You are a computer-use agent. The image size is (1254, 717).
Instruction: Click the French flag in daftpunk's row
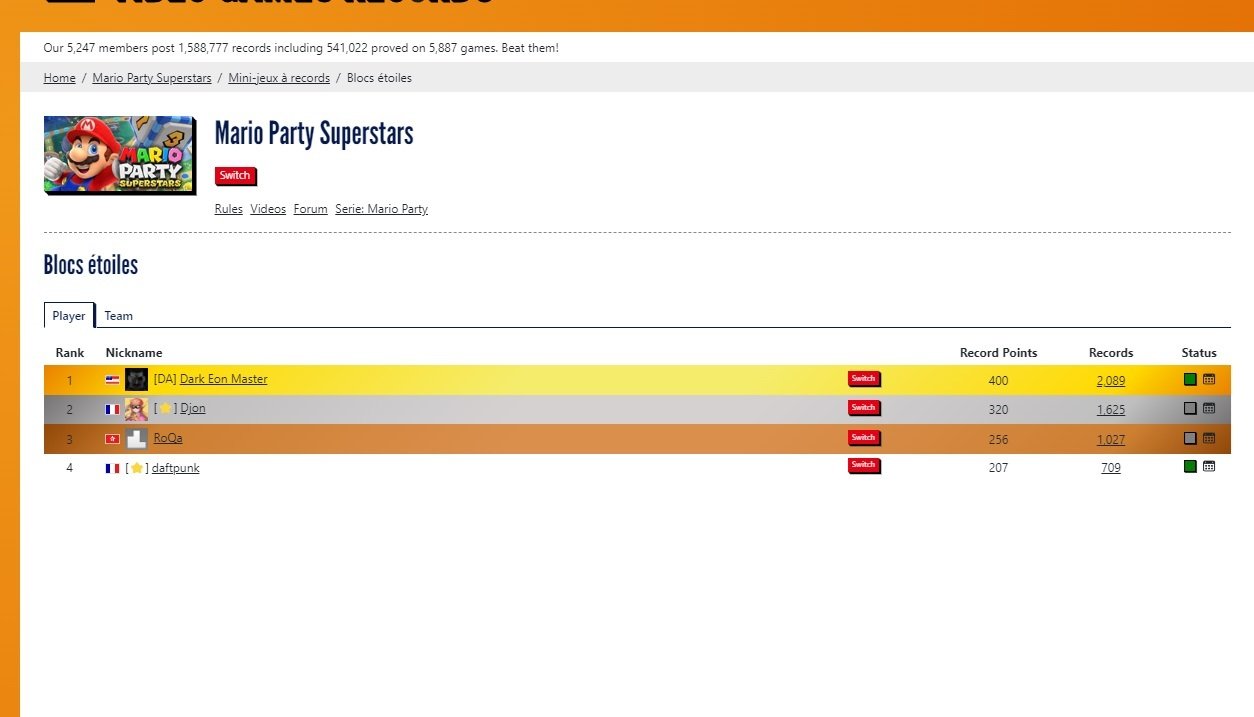[113, 468]
